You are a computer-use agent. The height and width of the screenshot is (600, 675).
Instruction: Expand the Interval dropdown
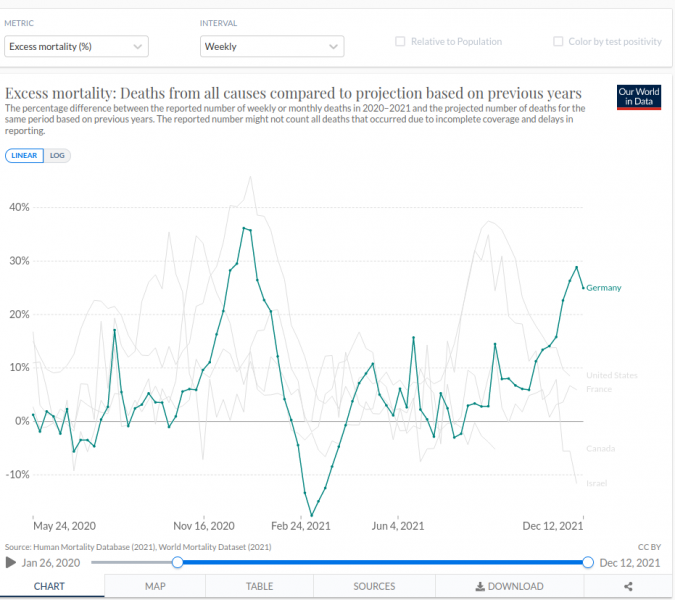[271, 46]
